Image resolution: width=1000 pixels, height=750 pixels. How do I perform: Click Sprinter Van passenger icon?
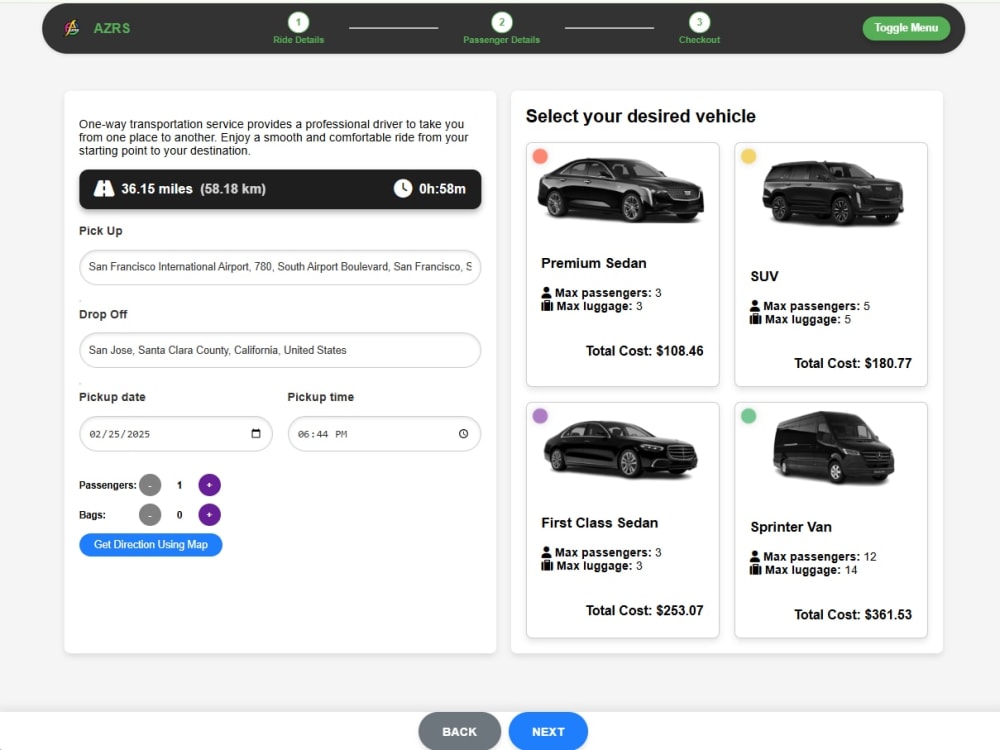pos(754,556)
